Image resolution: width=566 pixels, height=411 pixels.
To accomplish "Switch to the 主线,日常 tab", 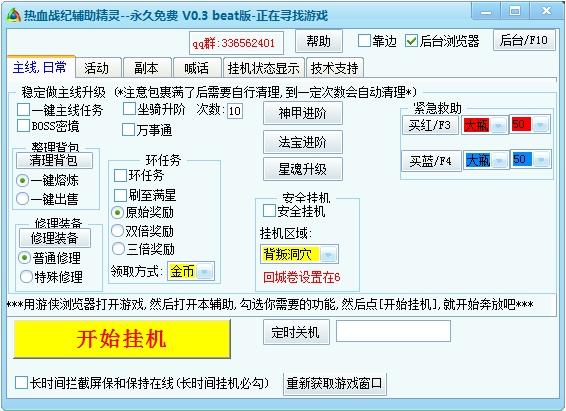I will click(x=40, y=67).
